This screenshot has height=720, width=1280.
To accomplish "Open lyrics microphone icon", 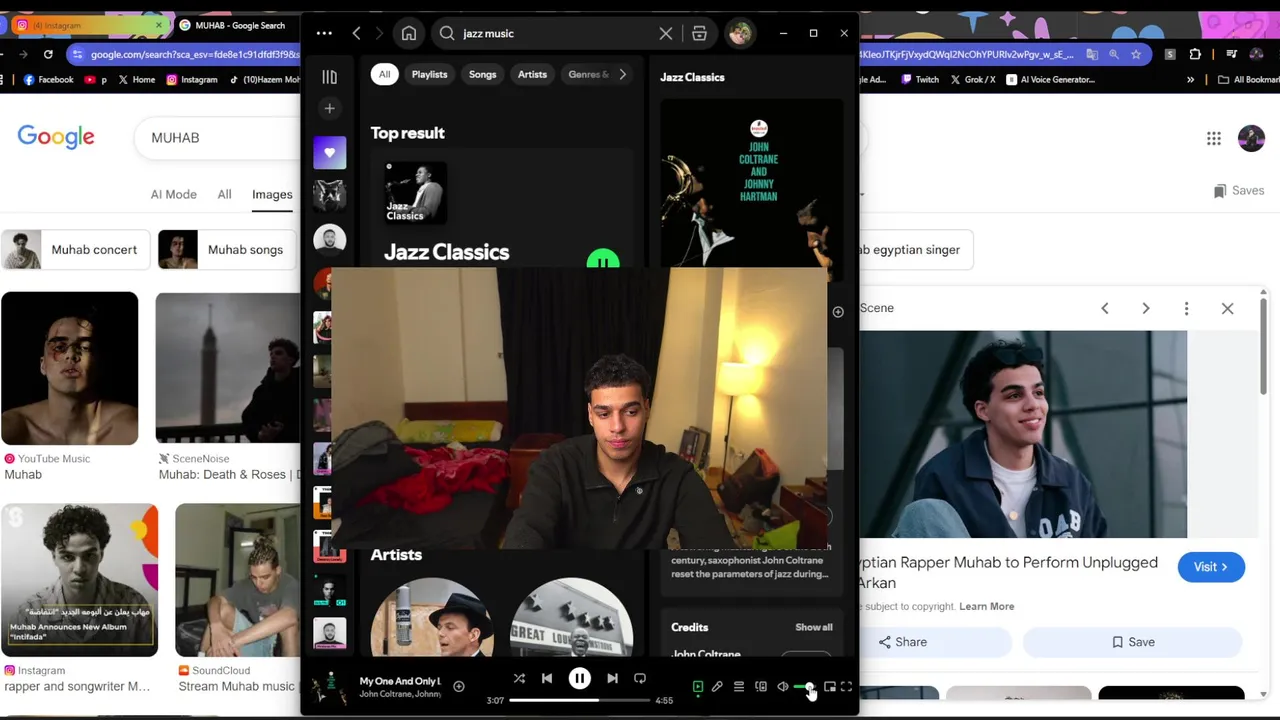I will (717, 686).
